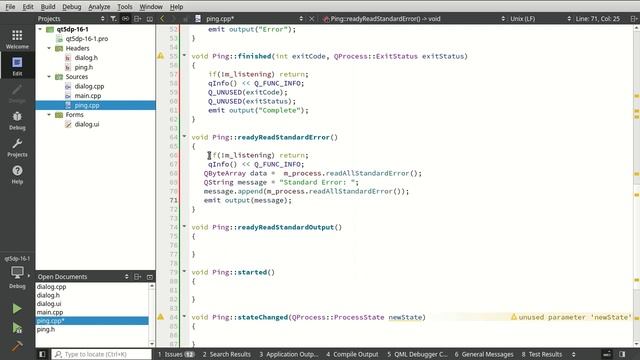Viewport: 640px width, 360px height.
Task: Collapse the Headers folder
Action: 49,48
